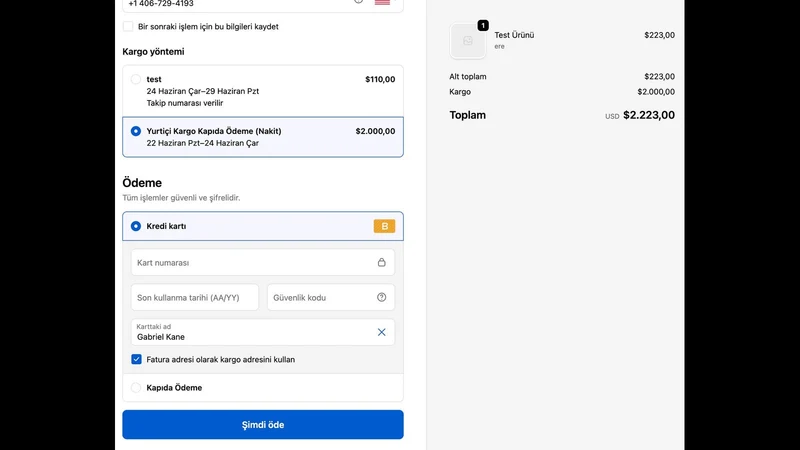Viewport: 800px width, 450px height.
Task: Click '22 Haziran Pzt–24 Haziran Çar' delivery text
Action: [x=203, y=143]
